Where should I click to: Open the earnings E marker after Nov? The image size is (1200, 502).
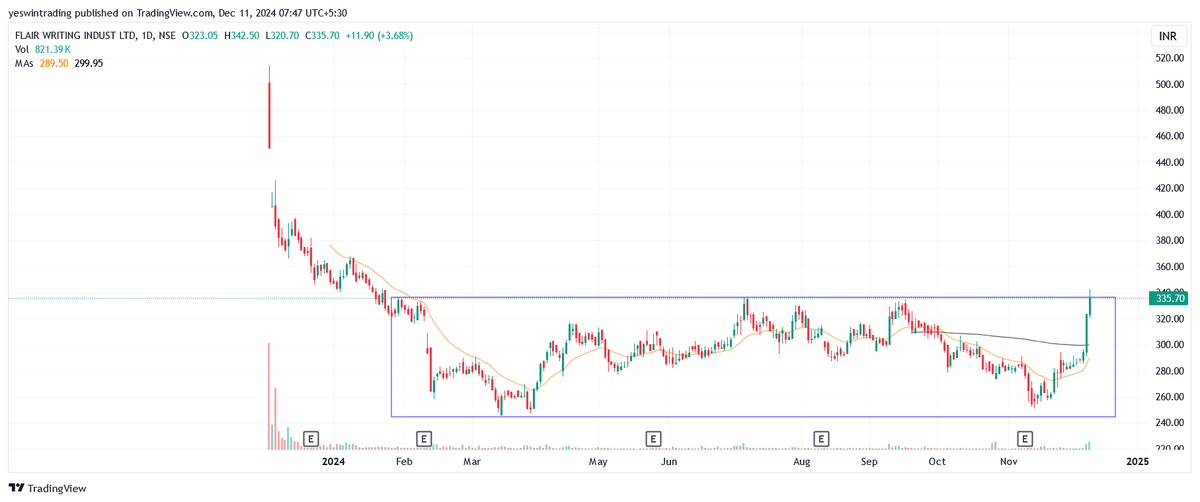click(x=1024, y=438)
